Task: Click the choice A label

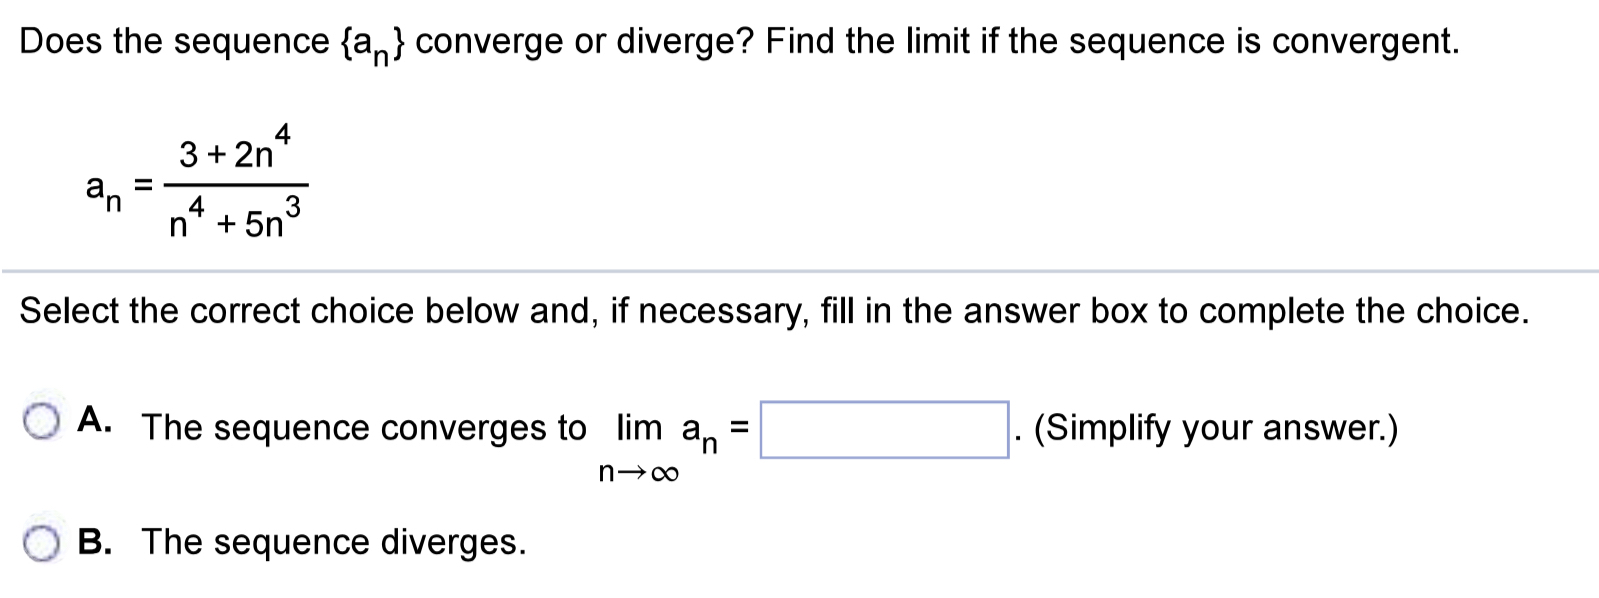Action: (x=91, y=420)
